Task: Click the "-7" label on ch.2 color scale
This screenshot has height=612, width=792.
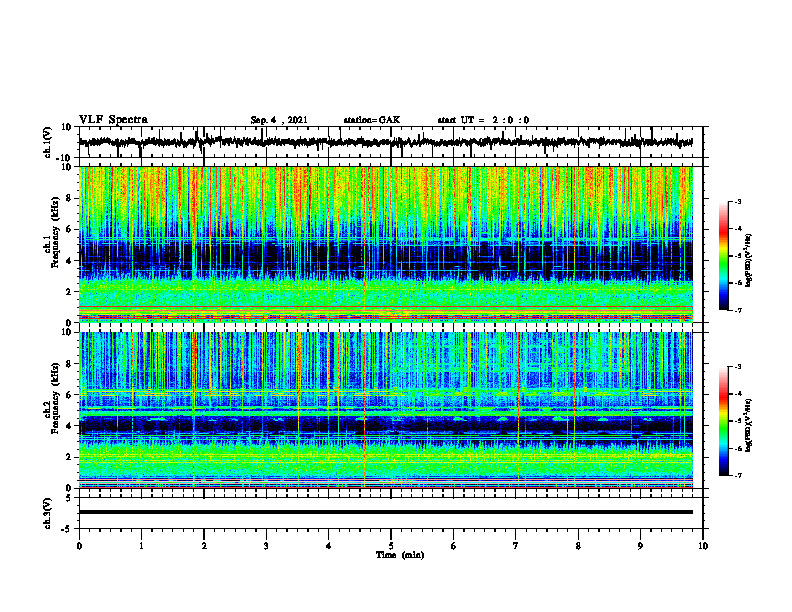Action: coord(738,476)
